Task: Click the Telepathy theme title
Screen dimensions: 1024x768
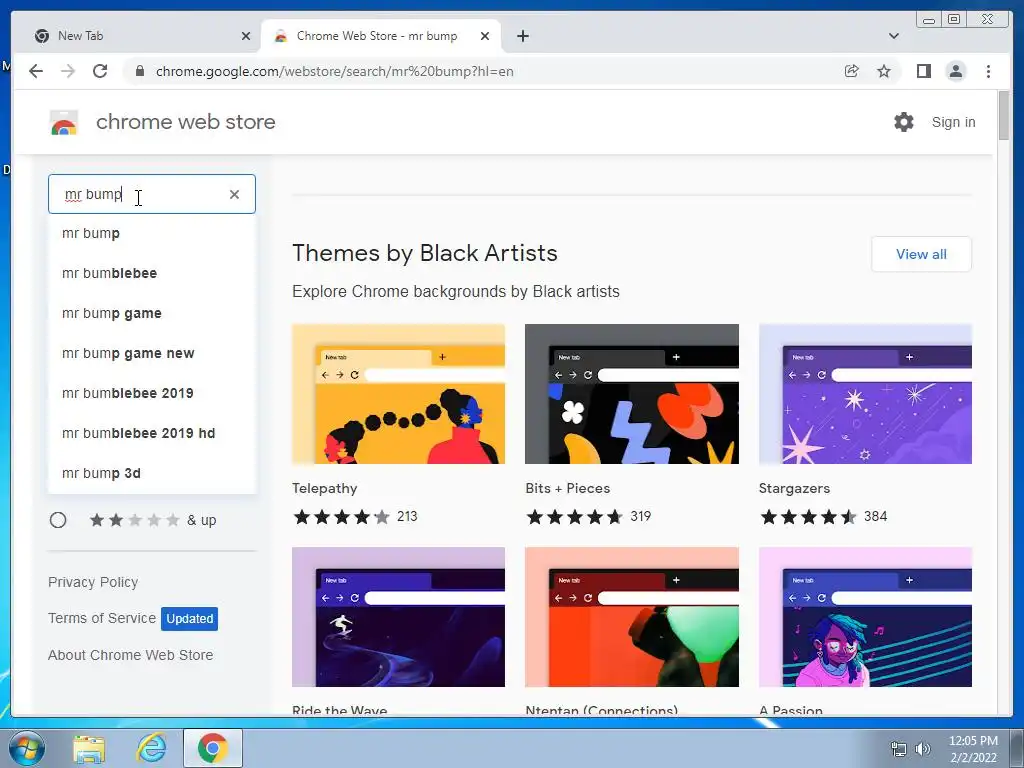Action: (x=325, y=488)
